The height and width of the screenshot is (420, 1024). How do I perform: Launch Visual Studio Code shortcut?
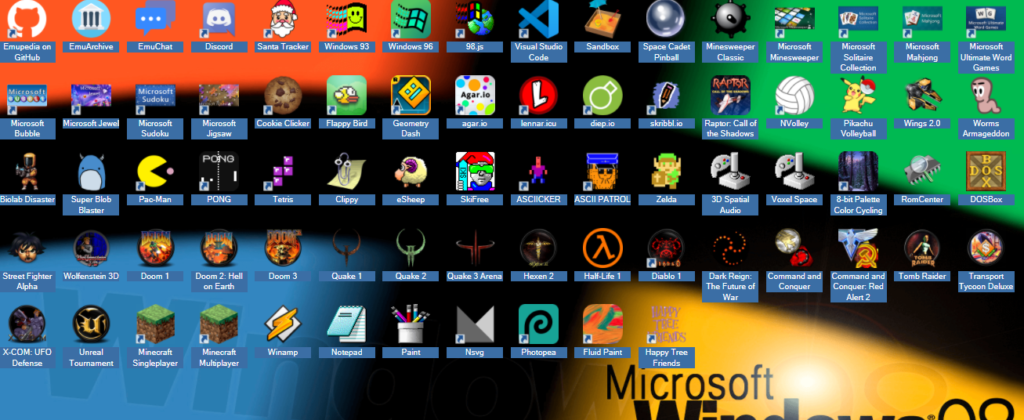[x=538, y=20]
